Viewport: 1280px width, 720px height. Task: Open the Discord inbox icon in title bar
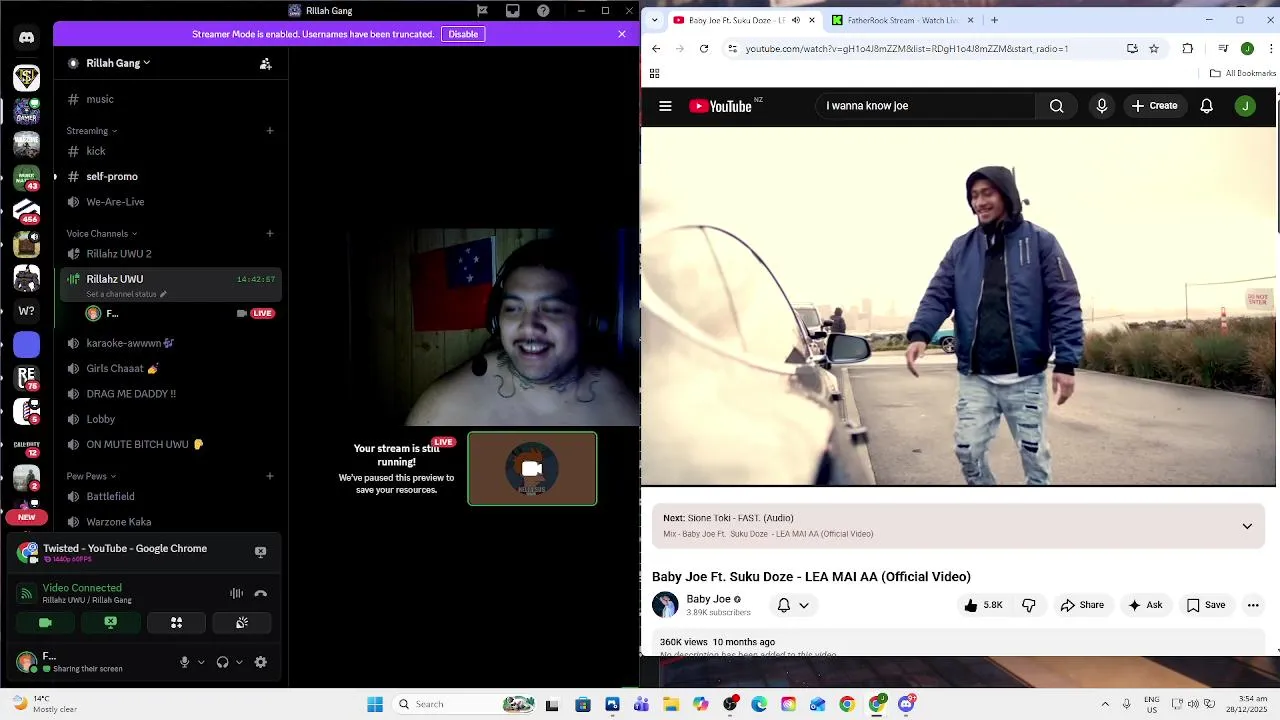pyautogui.click(x=513, y=11)
